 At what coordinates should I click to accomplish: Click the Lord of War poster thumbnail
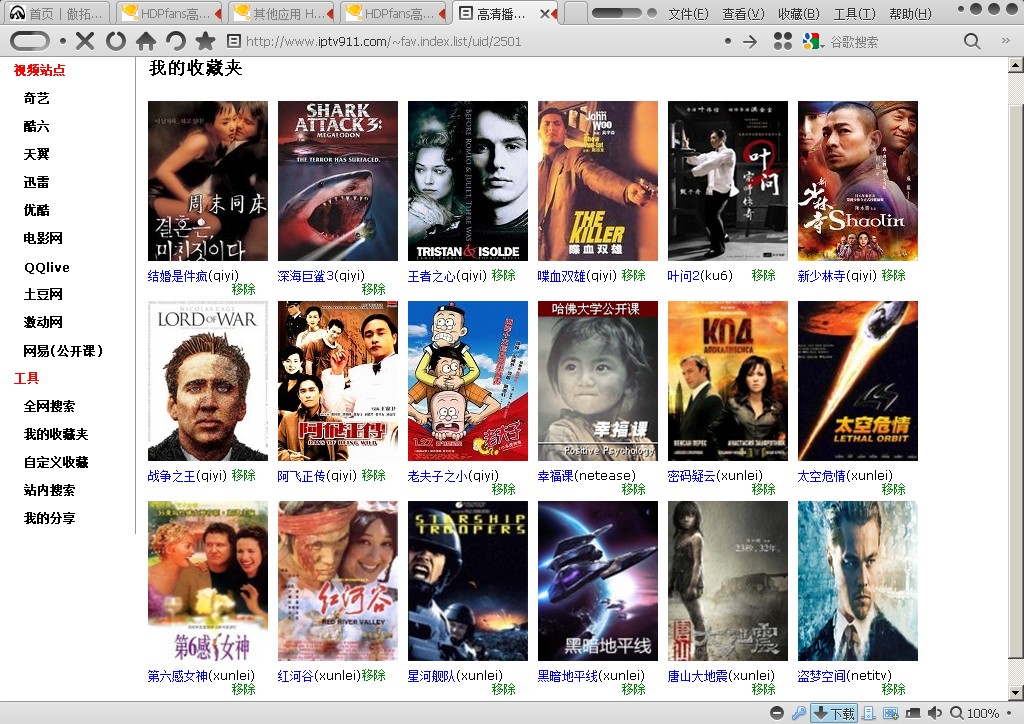pos(208,381)
